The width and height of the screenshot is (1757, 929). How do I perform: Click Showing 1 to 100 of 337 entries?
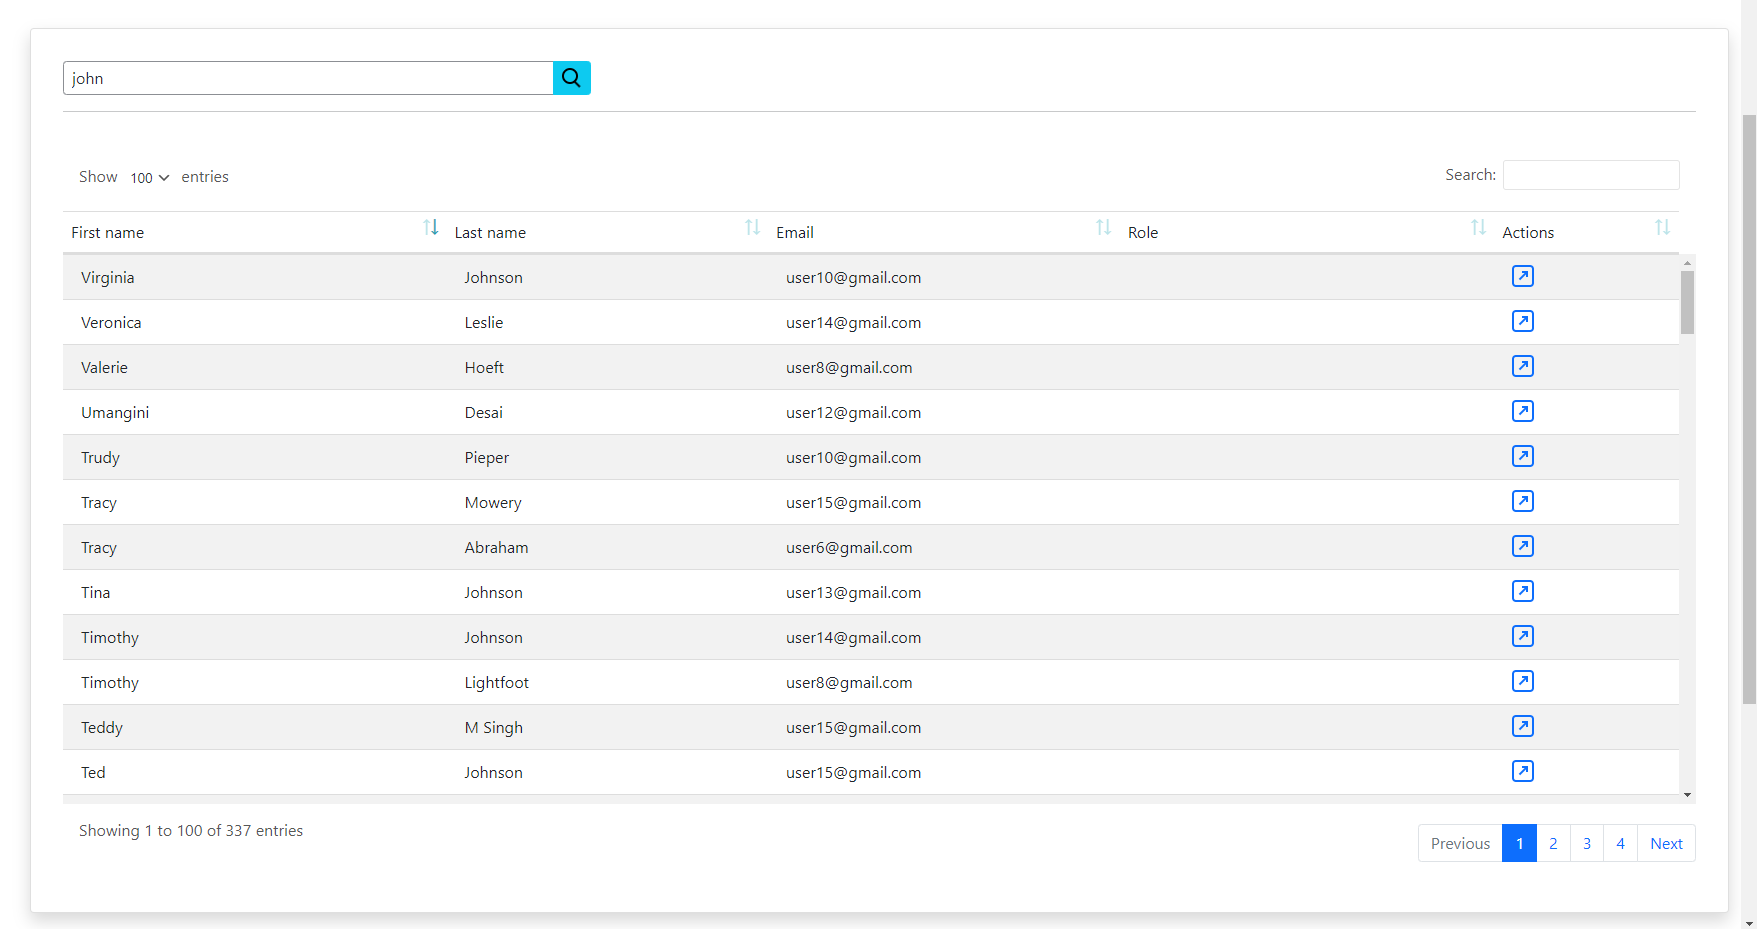[191, 830]
